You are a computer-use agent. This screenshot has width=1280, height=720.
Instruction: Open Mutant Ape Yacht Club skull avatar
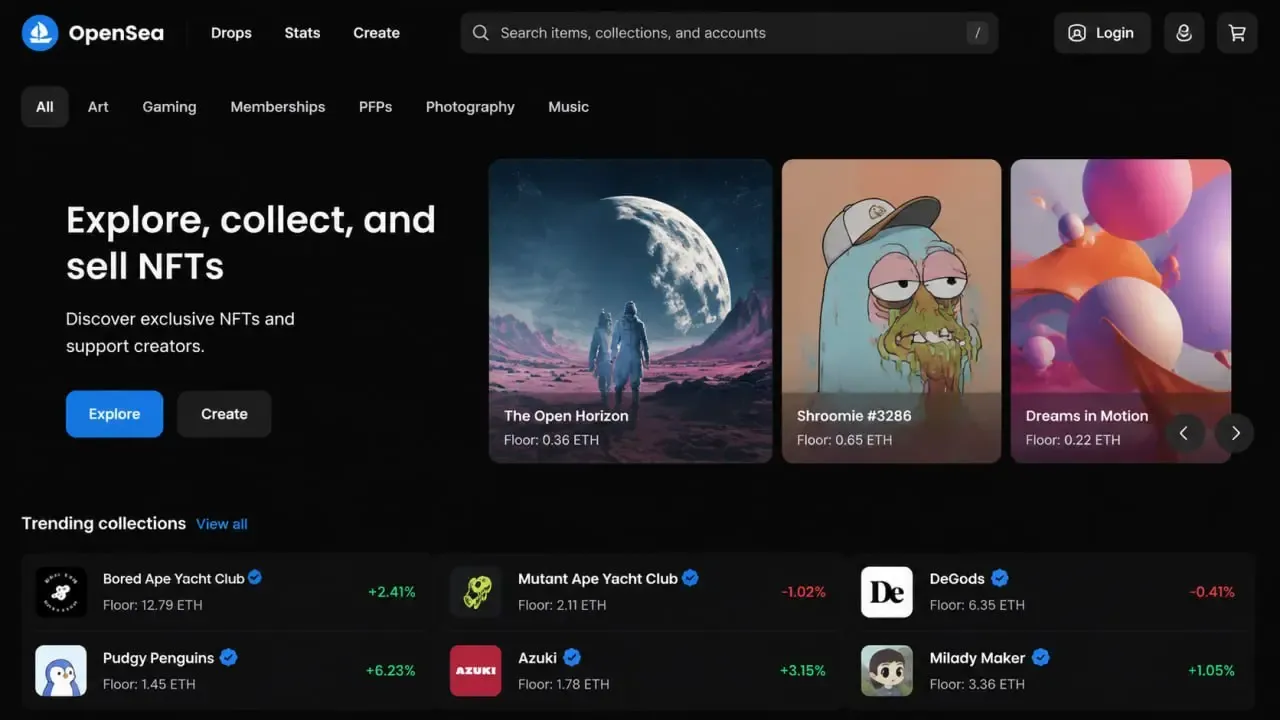point(476,592)
